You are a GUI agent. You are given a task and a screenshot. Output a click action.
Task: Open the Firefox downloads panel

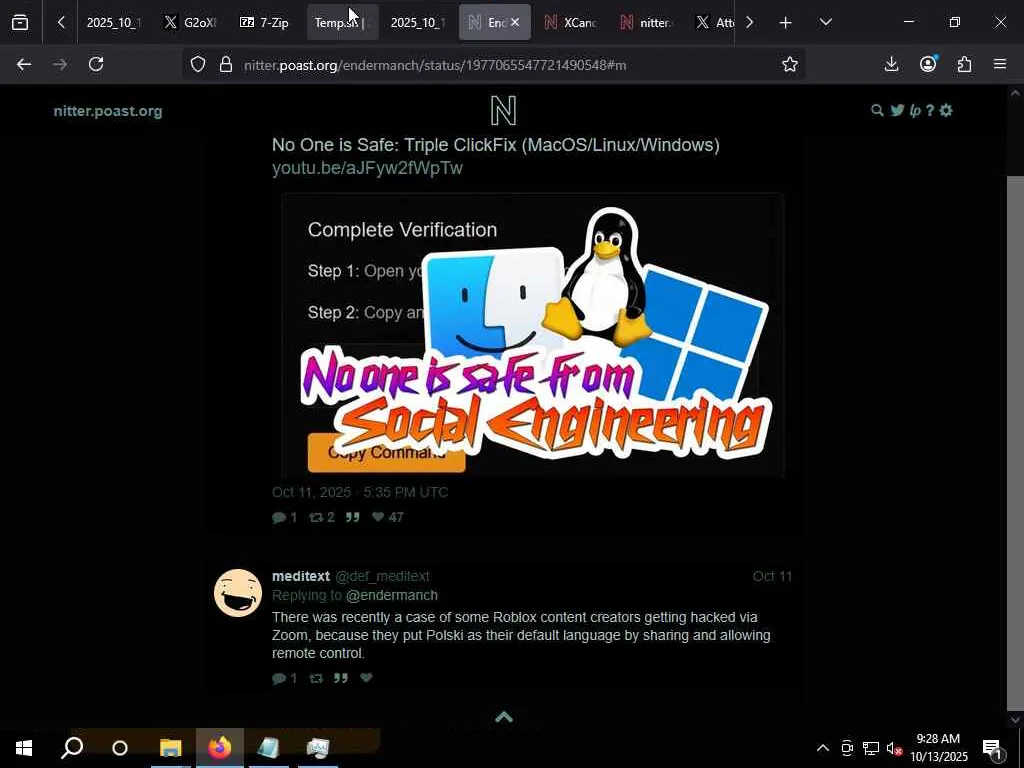[x=891, y=64]
